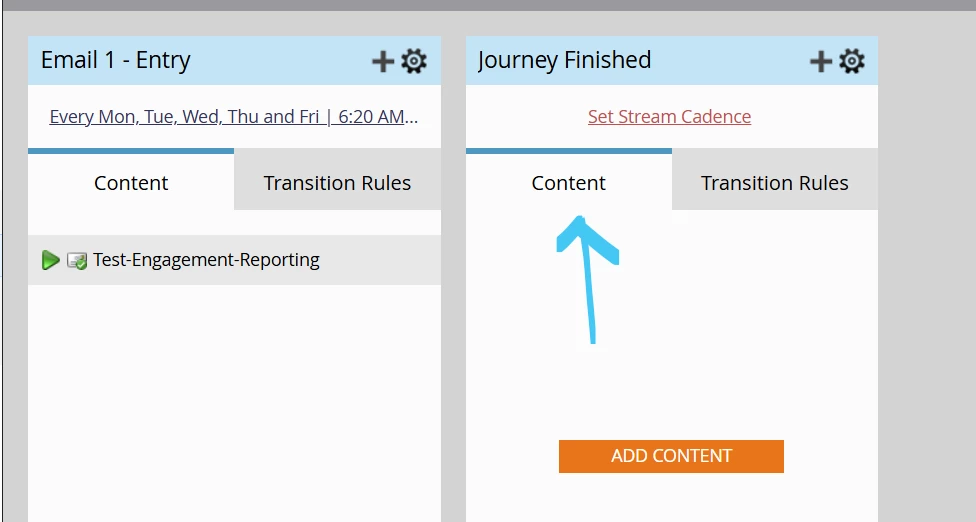Open the gear menu of Journey Finished stream

(x=852, y=61)
